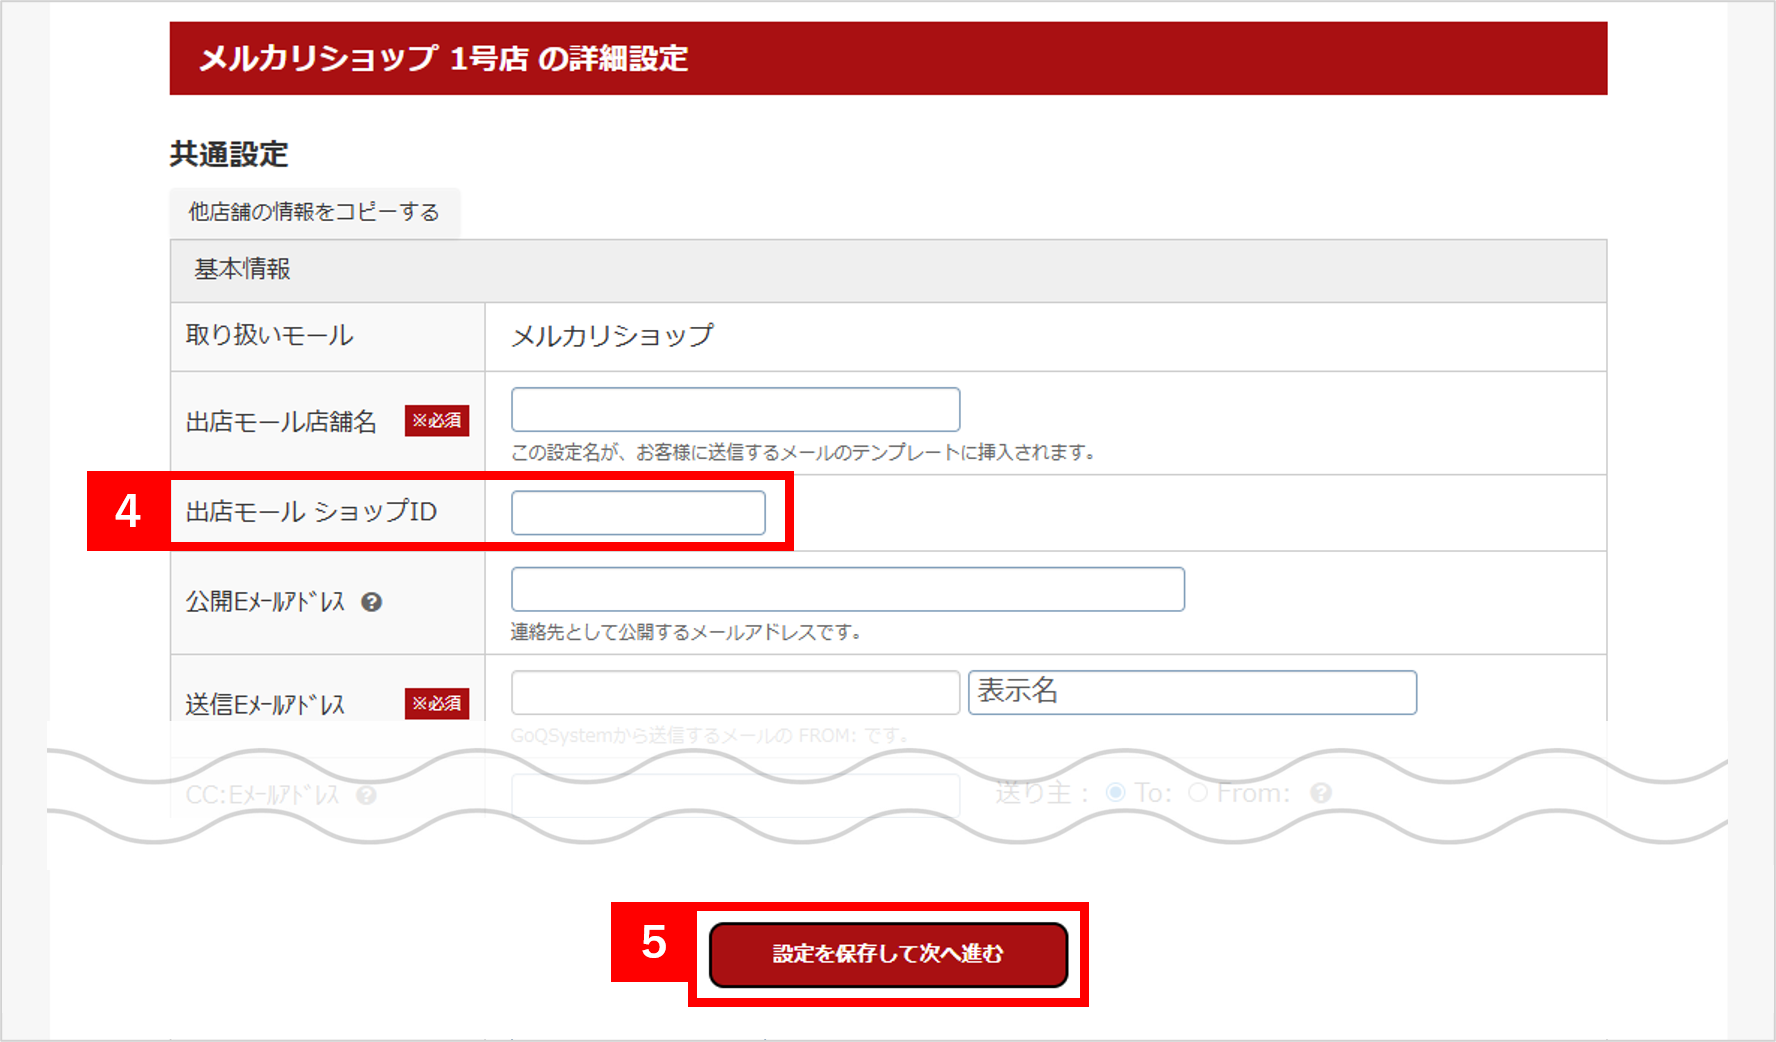Viewport: 1776px width, 1042px height.
Task: Open 他店舗の情報をコピーする tab
Action: [314, 212]
